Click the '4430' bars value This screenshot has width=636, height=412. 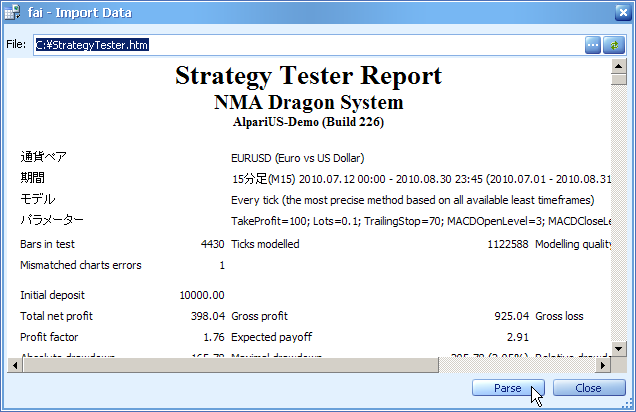(x=213, y=244)
